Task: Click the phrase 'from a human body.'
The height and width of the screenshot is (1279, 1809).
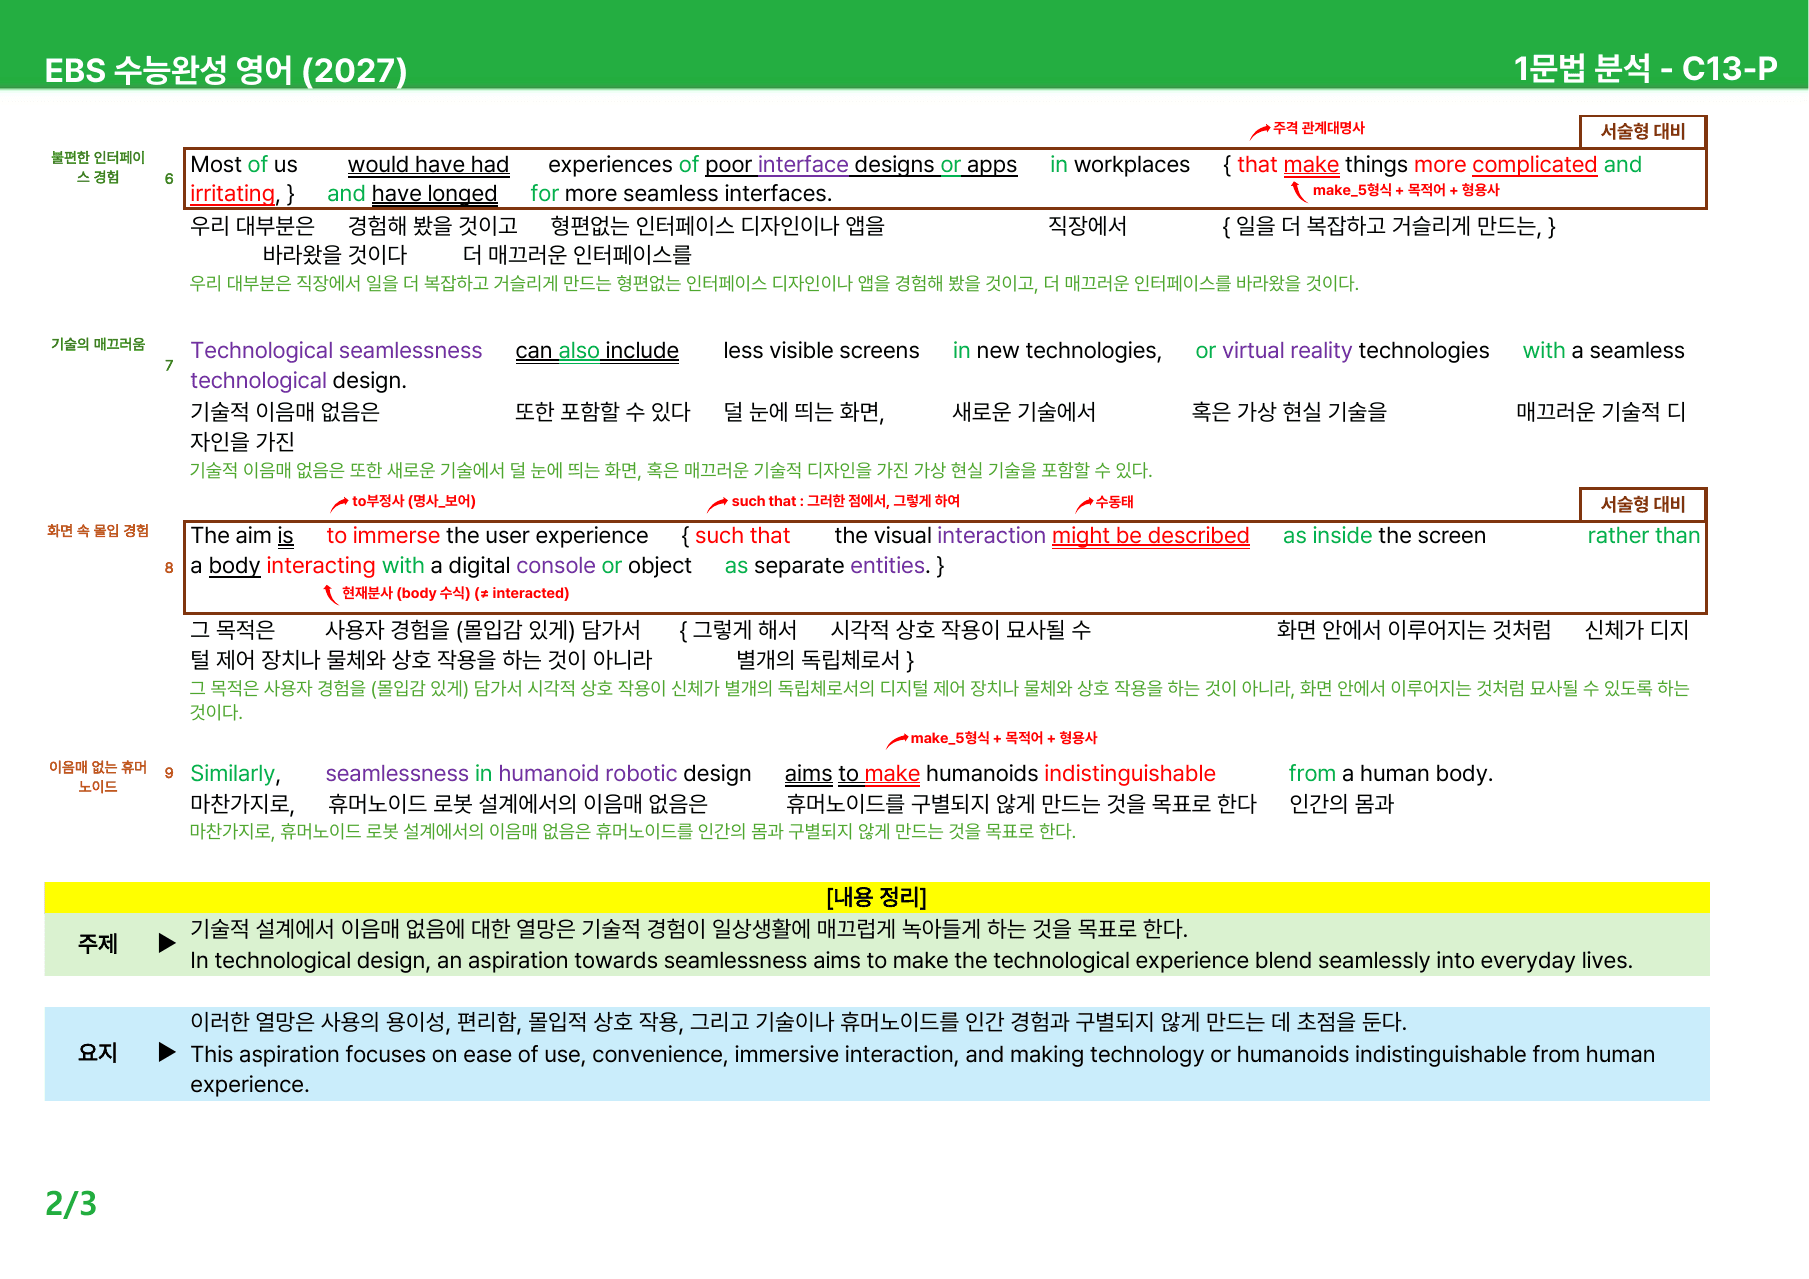Action: coord(1390,774)
